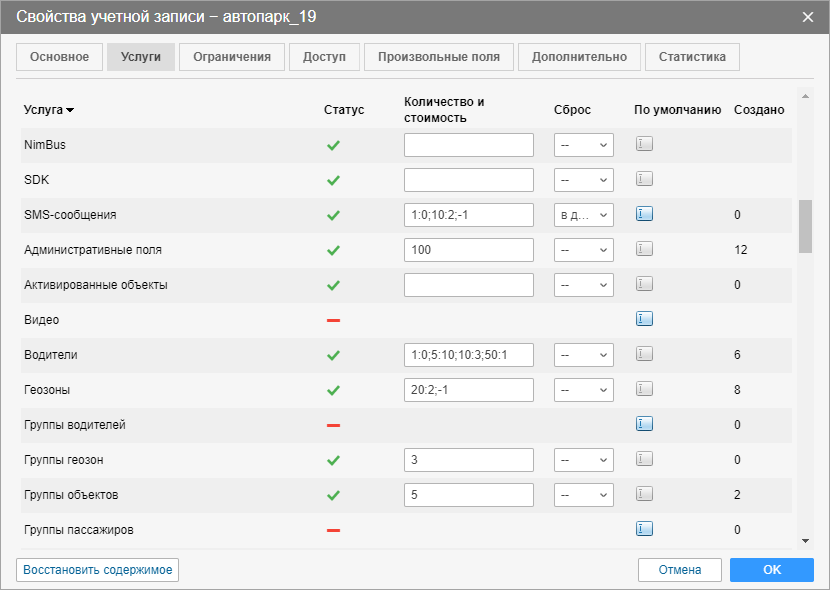Open the reset dropdown for SMS-сообщения
830x590 pixels.
point(584,215)
